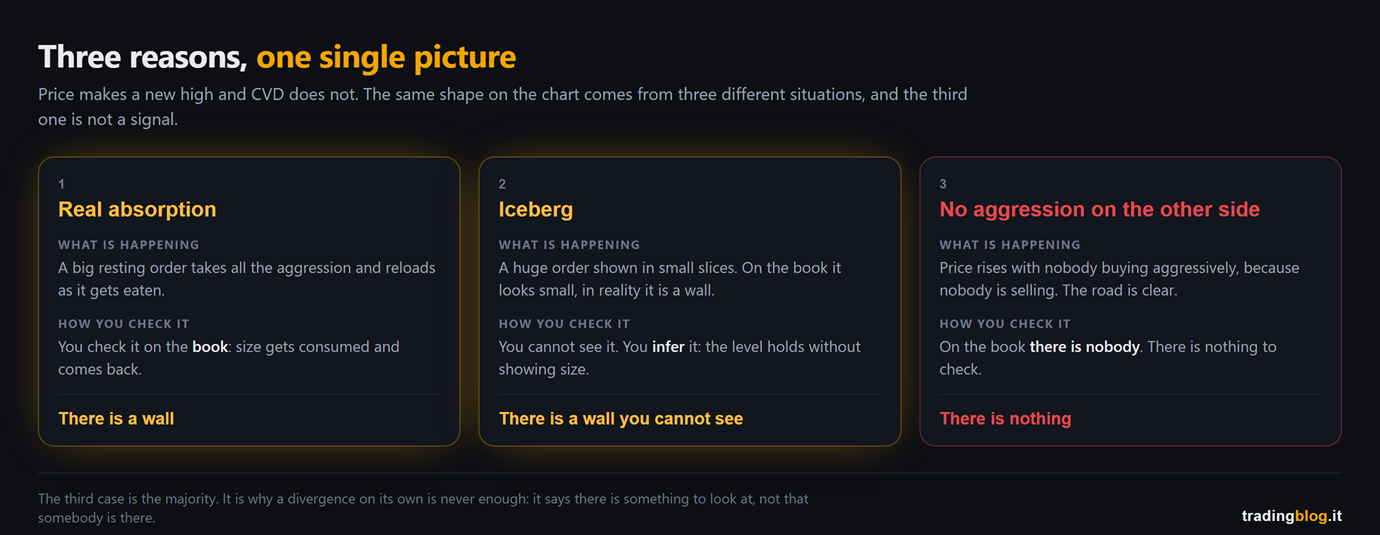
Task: Click 'WHAT IS HAPPENING' label in Real absorption card
Action: point(128,244)
